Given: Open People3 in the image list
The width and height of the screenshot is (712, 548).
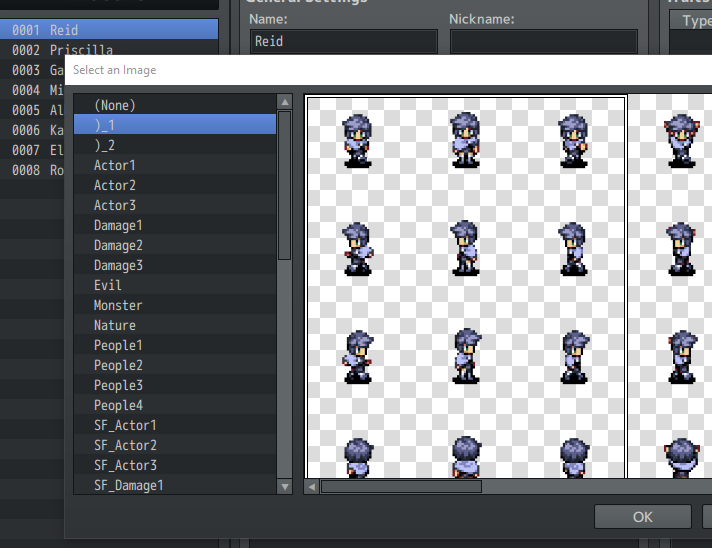Looking at the screenshot, I should coord(175,385).
